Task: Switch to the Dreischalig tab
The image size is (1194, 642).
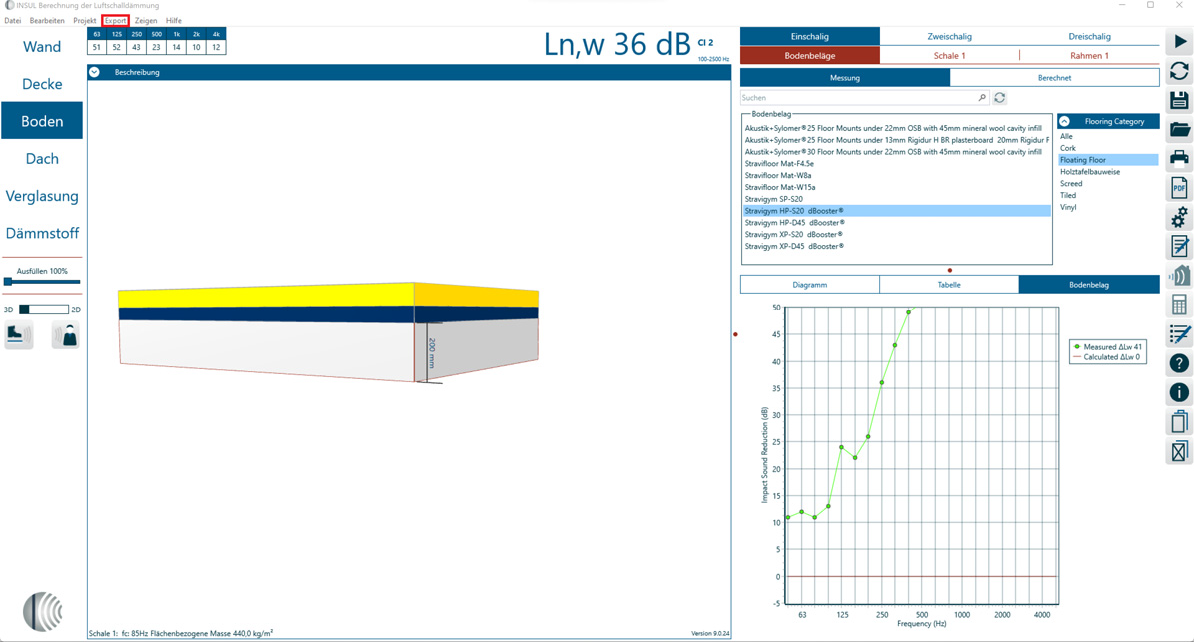Action: 1089,37
